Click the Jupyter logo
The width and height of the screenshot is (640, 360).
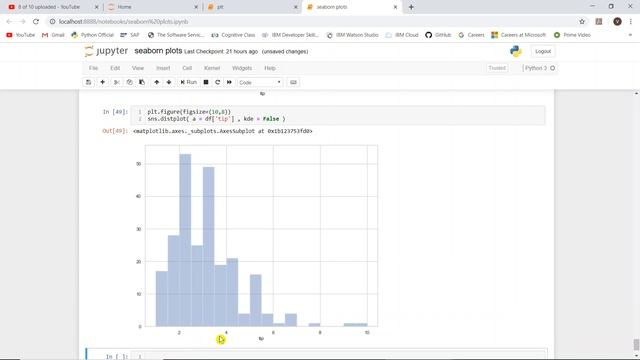click(106, 51)
